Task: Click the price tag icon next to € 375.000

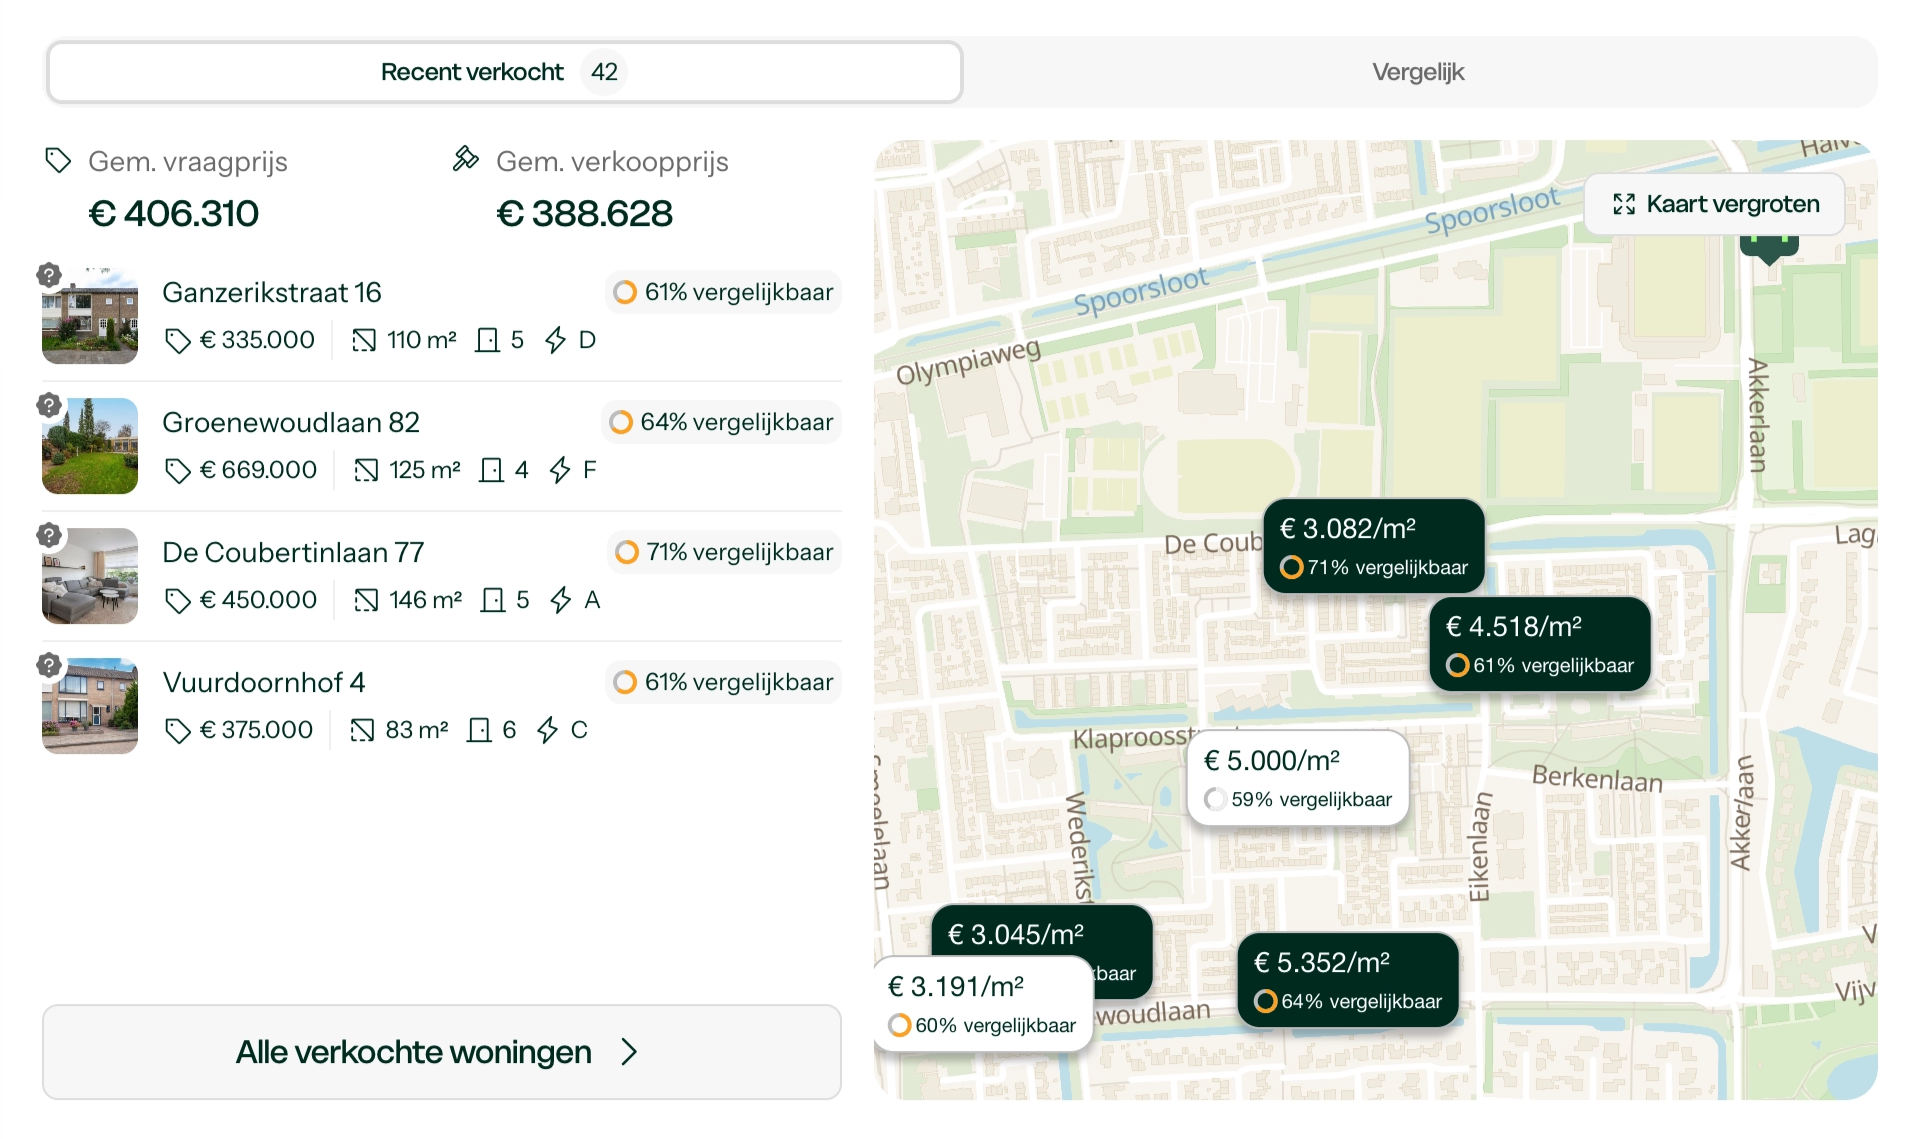Action: pos(177,731)
